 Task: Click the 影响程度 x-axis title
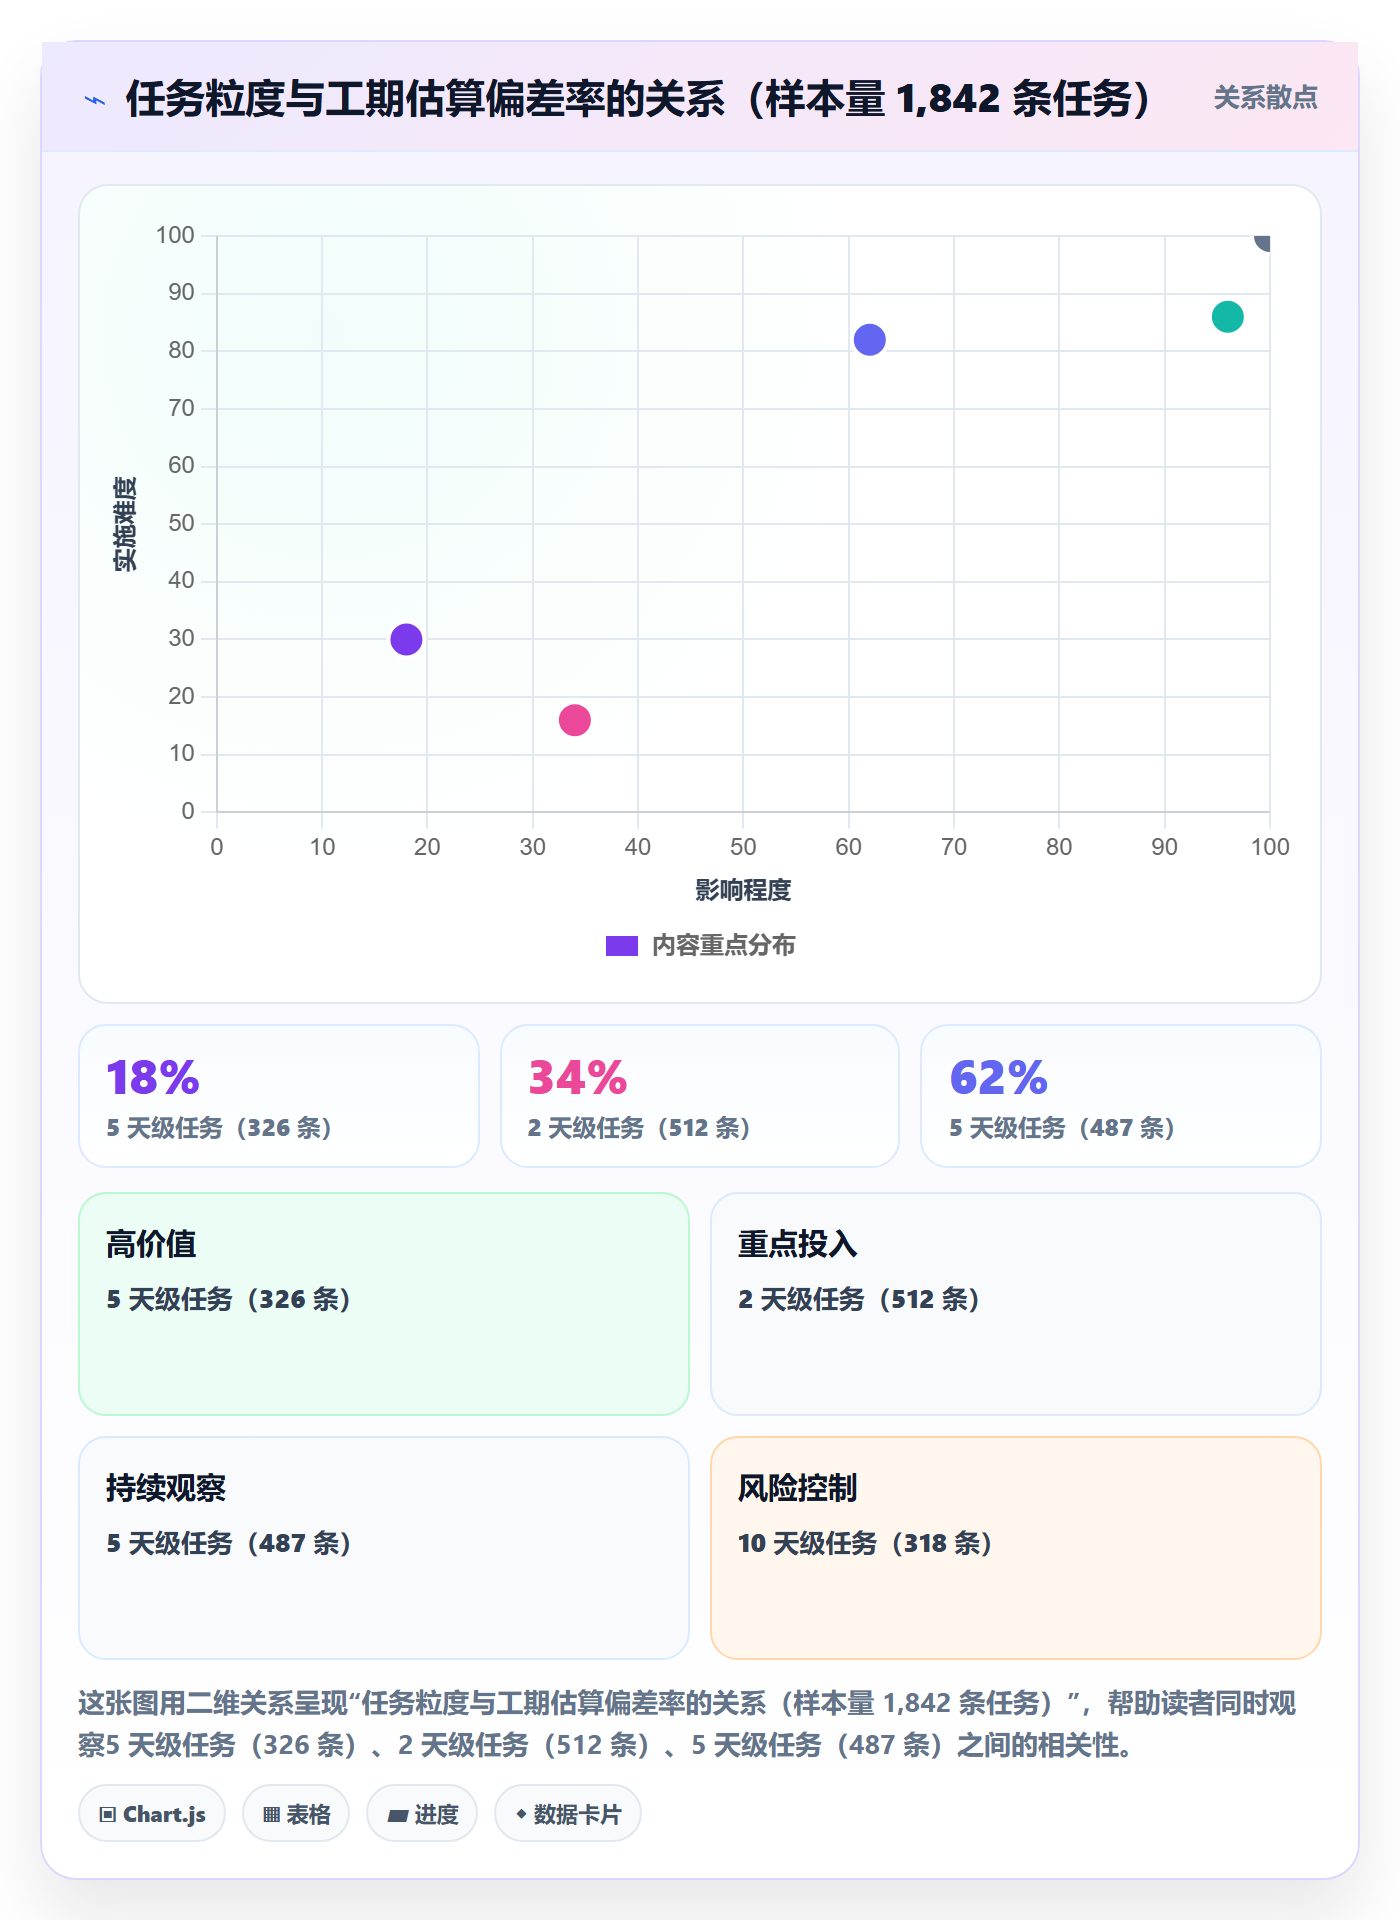click(743, 890)
